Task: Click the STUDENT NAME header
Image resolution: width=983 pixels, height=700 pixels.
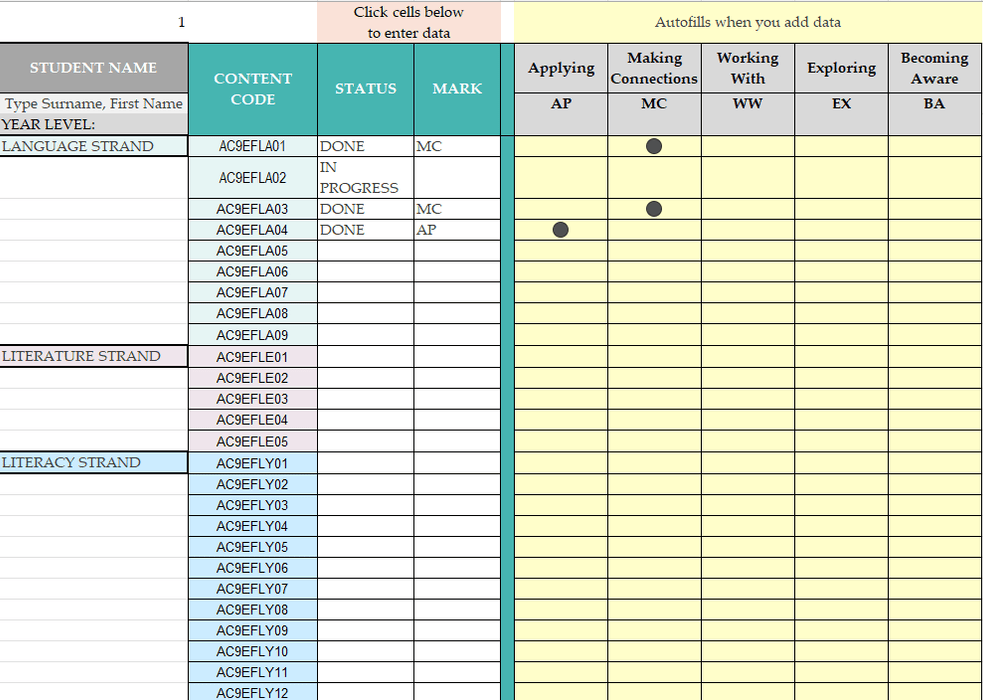Action: 94,68
